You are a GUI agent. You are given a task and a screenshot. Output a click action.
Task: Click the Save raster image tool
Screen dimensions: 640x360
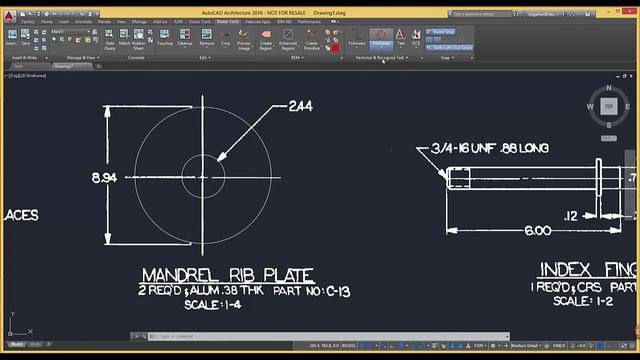pos(26,37)
